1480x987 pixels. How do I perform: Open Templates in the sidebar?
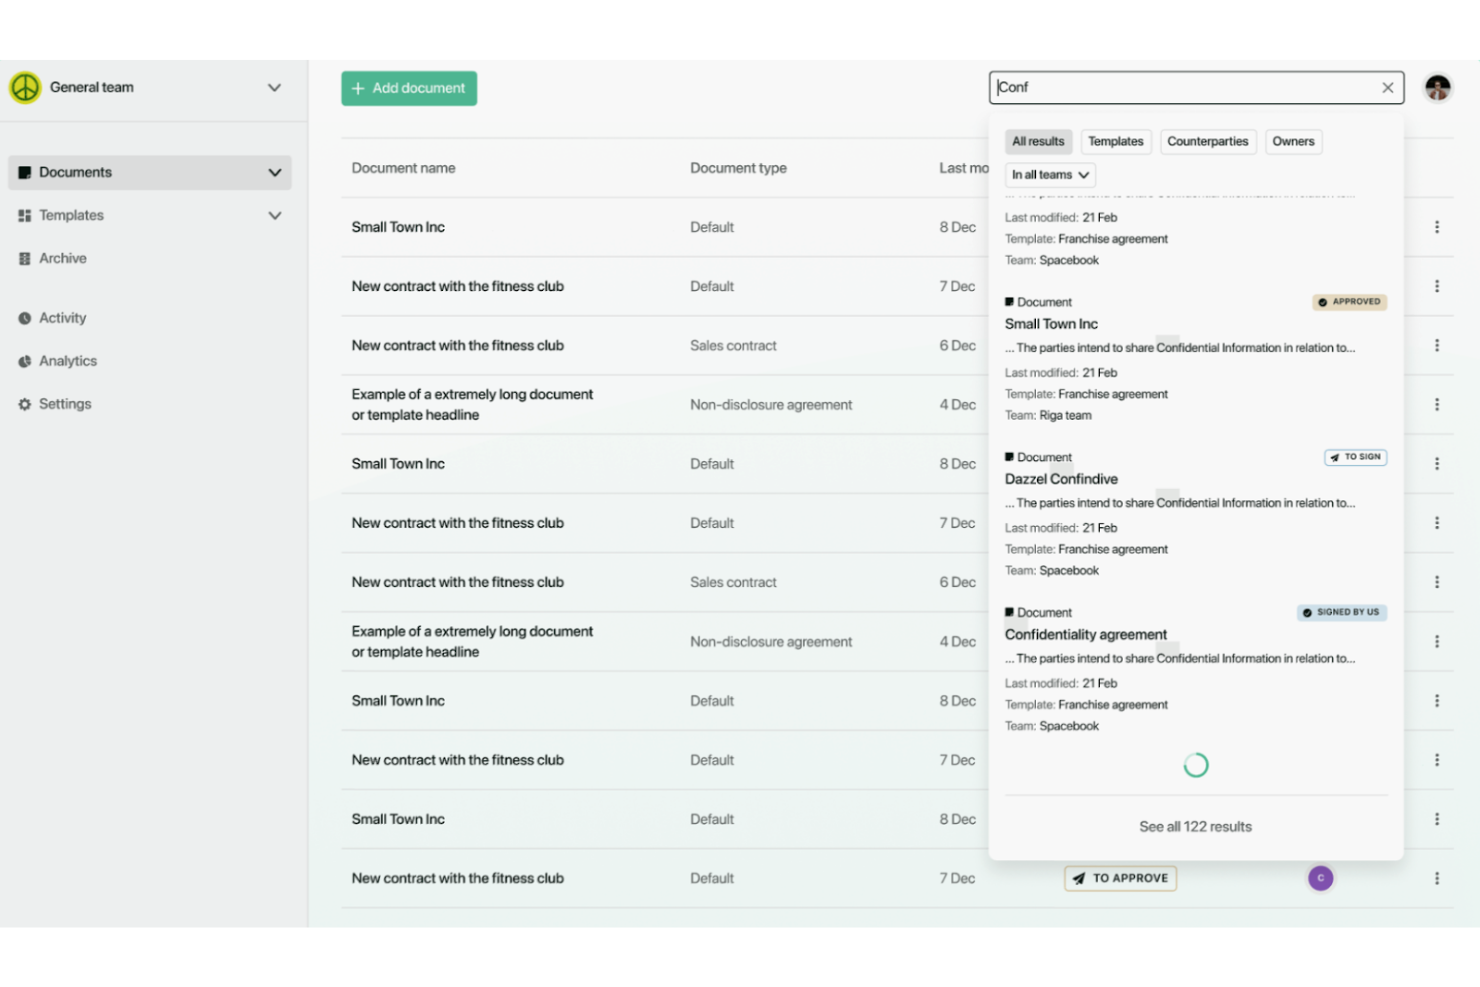click(x=71, y=215)
